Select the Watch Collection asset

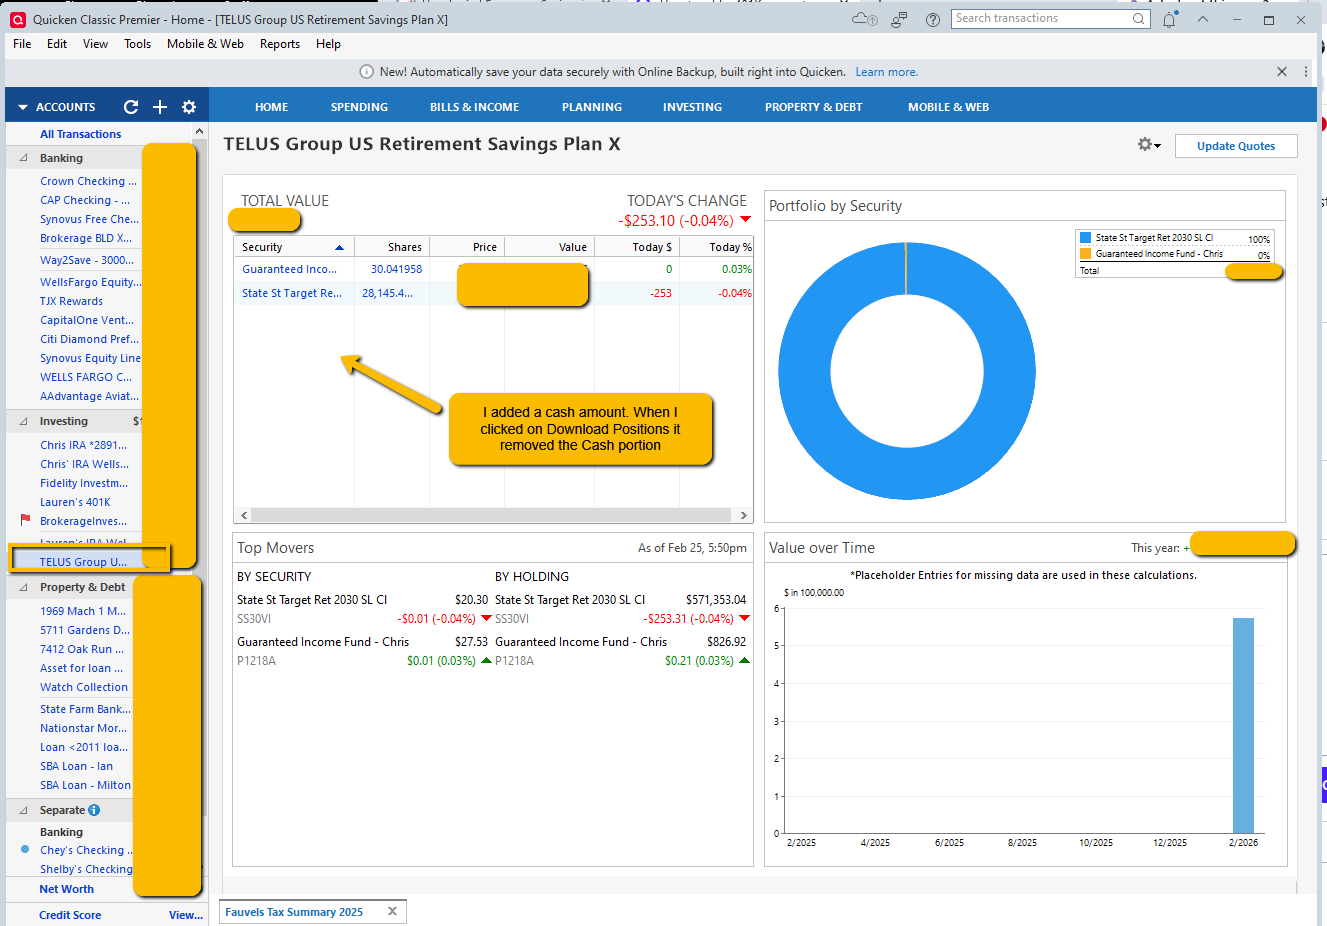click(84, 687)
